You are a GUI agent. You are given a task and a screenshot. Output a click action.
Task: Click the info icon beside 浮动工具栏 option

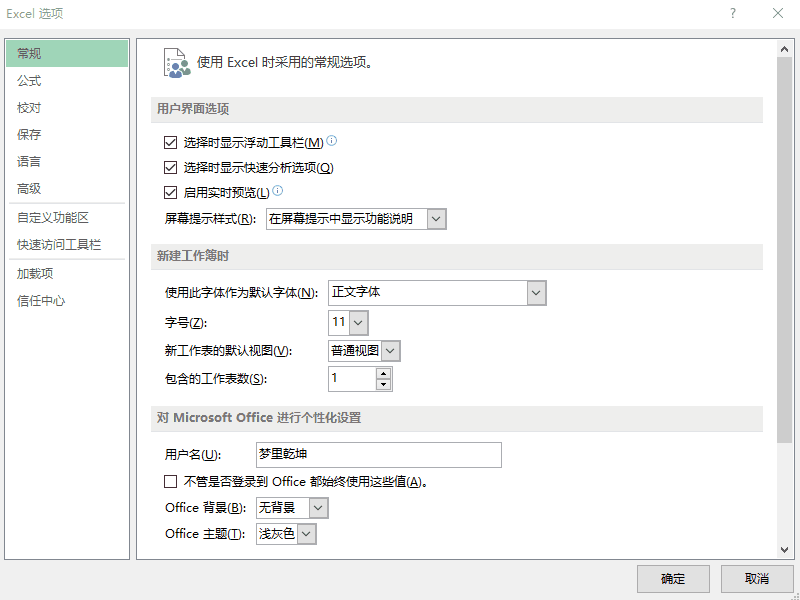click(332, 141)
